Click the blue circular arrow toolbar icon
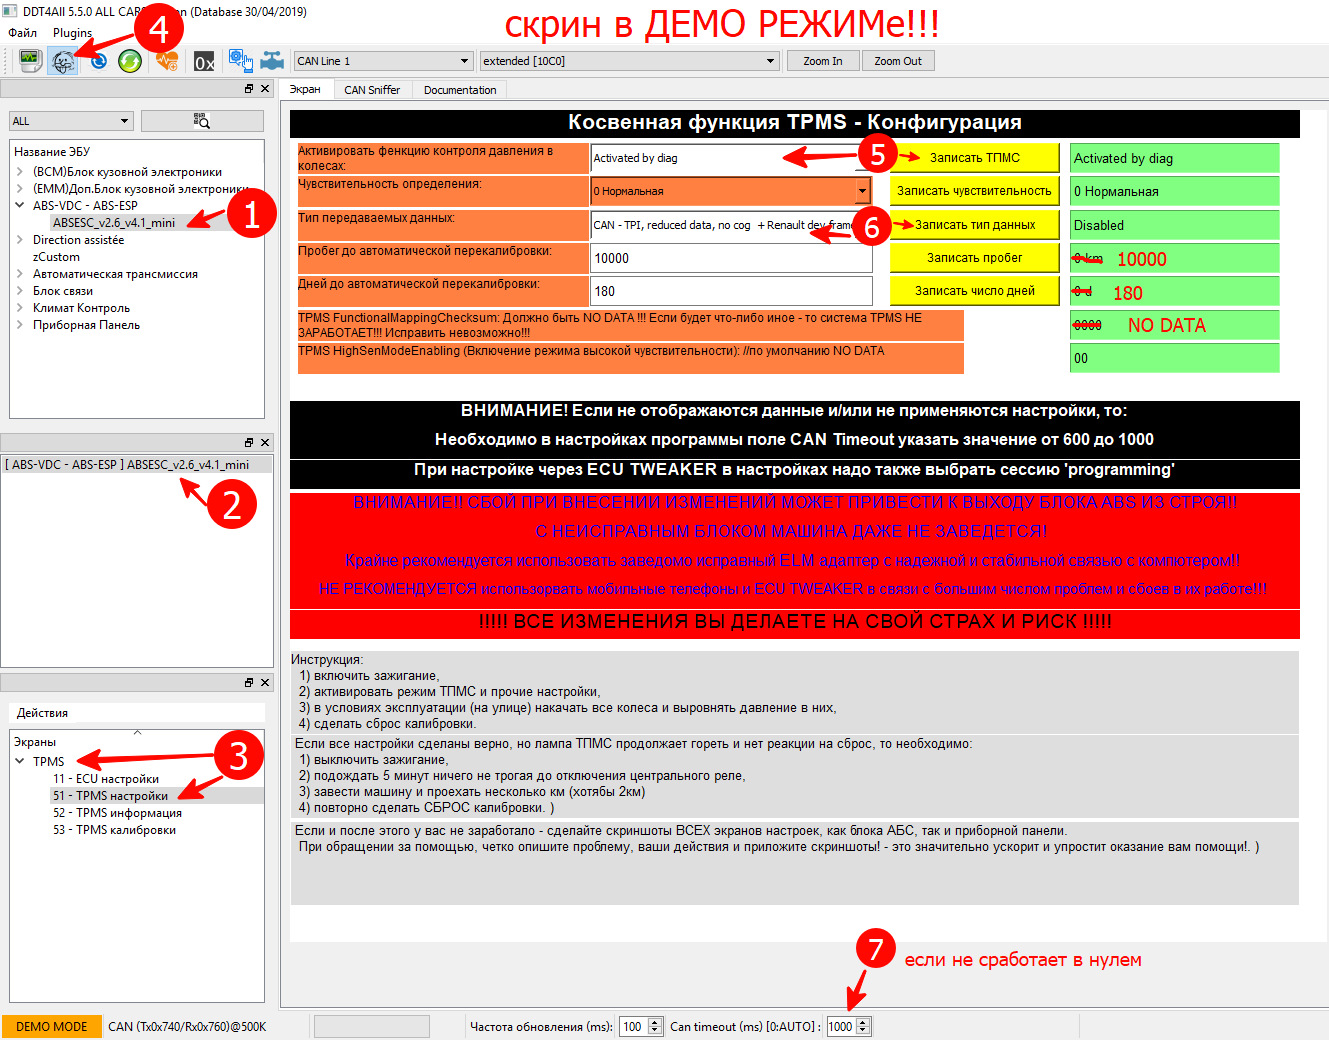The image size is (1329, 1040). (98, 61)
